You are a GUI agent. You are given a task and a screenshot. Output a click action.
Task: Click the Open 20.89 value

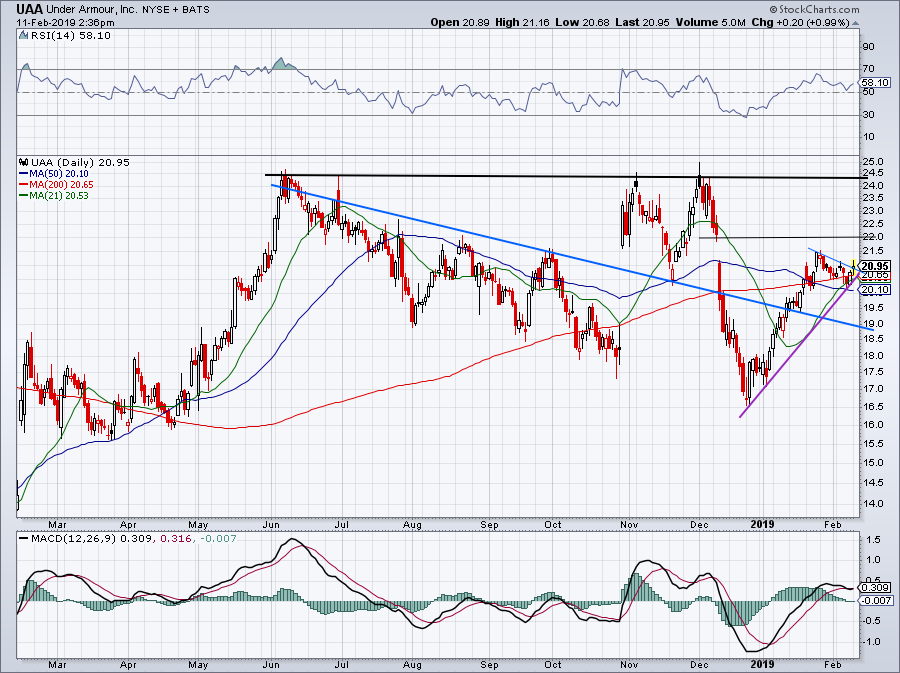[460, 22]
